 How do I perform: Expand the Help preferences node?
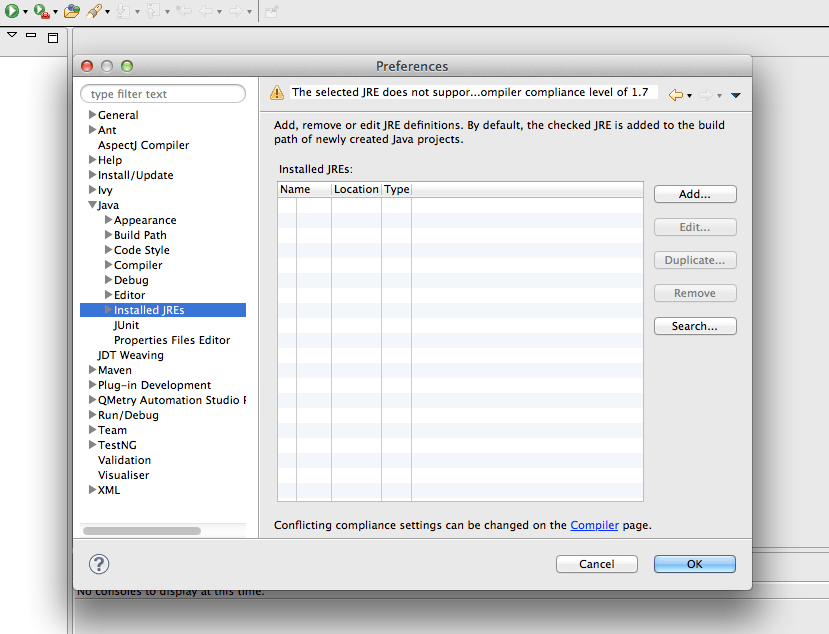click(93, 160)
